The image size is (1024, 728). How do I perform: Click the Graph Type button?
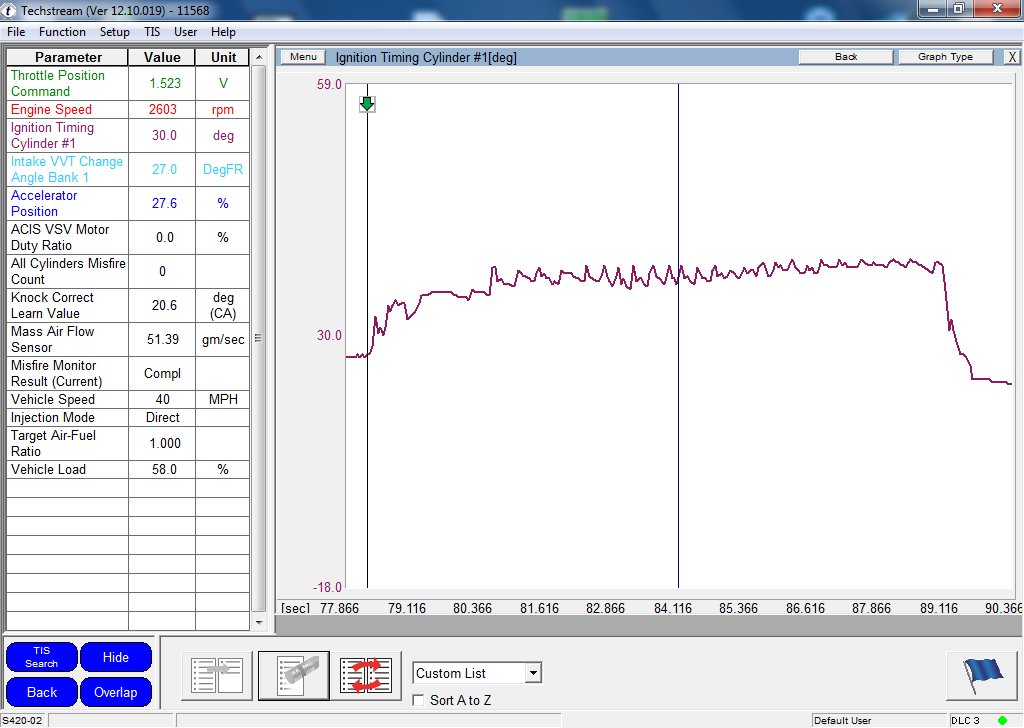click(945, 57)
